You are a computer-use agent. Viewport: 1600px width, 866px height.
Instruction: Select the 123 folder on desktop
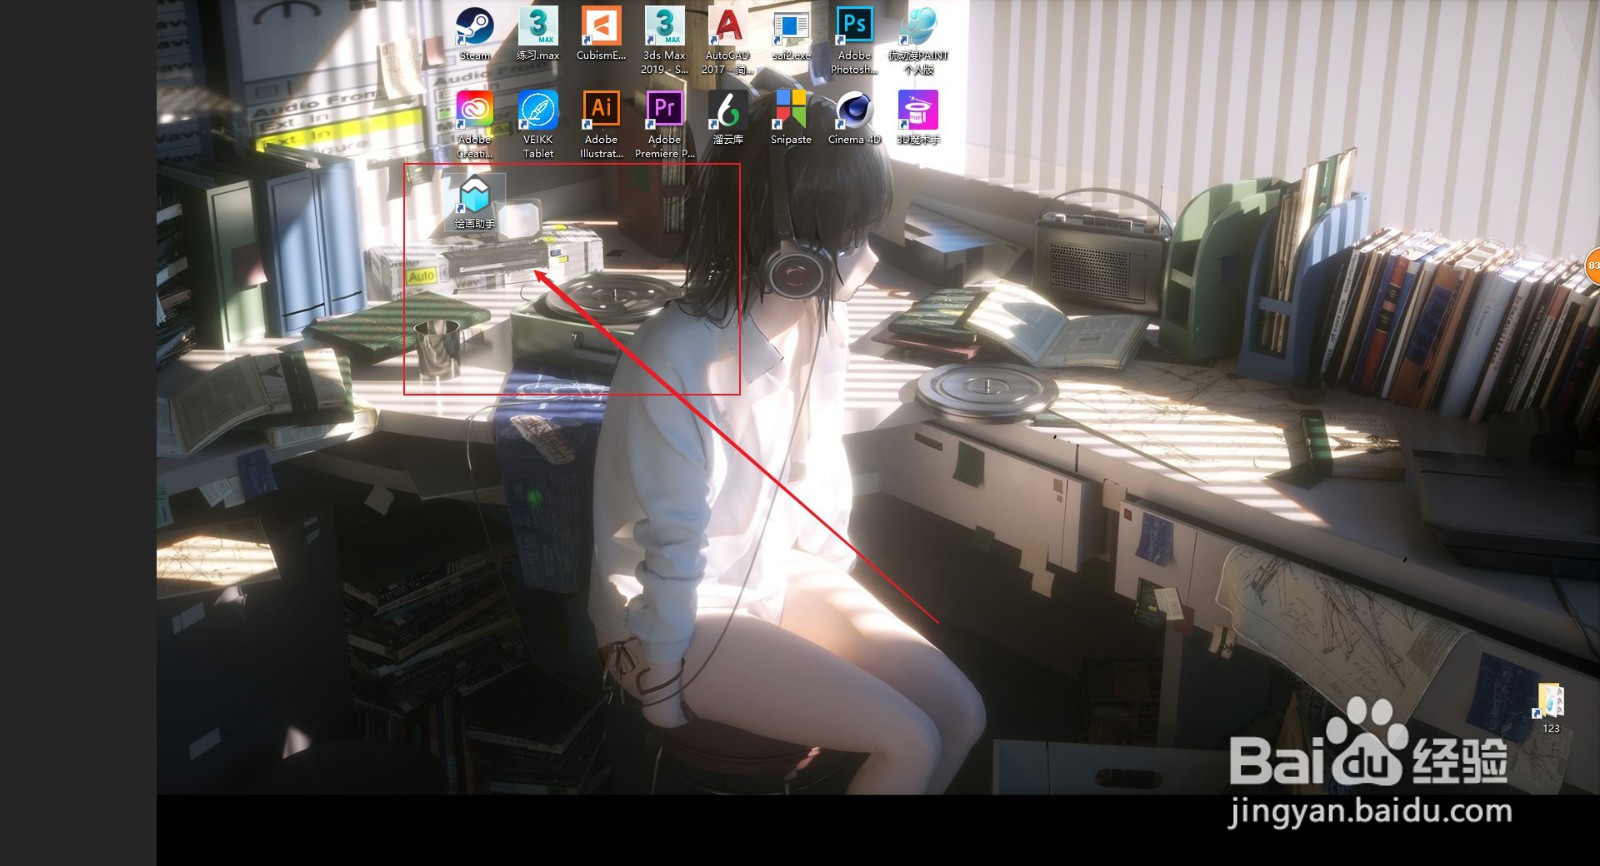click(x=1550, y=708)
